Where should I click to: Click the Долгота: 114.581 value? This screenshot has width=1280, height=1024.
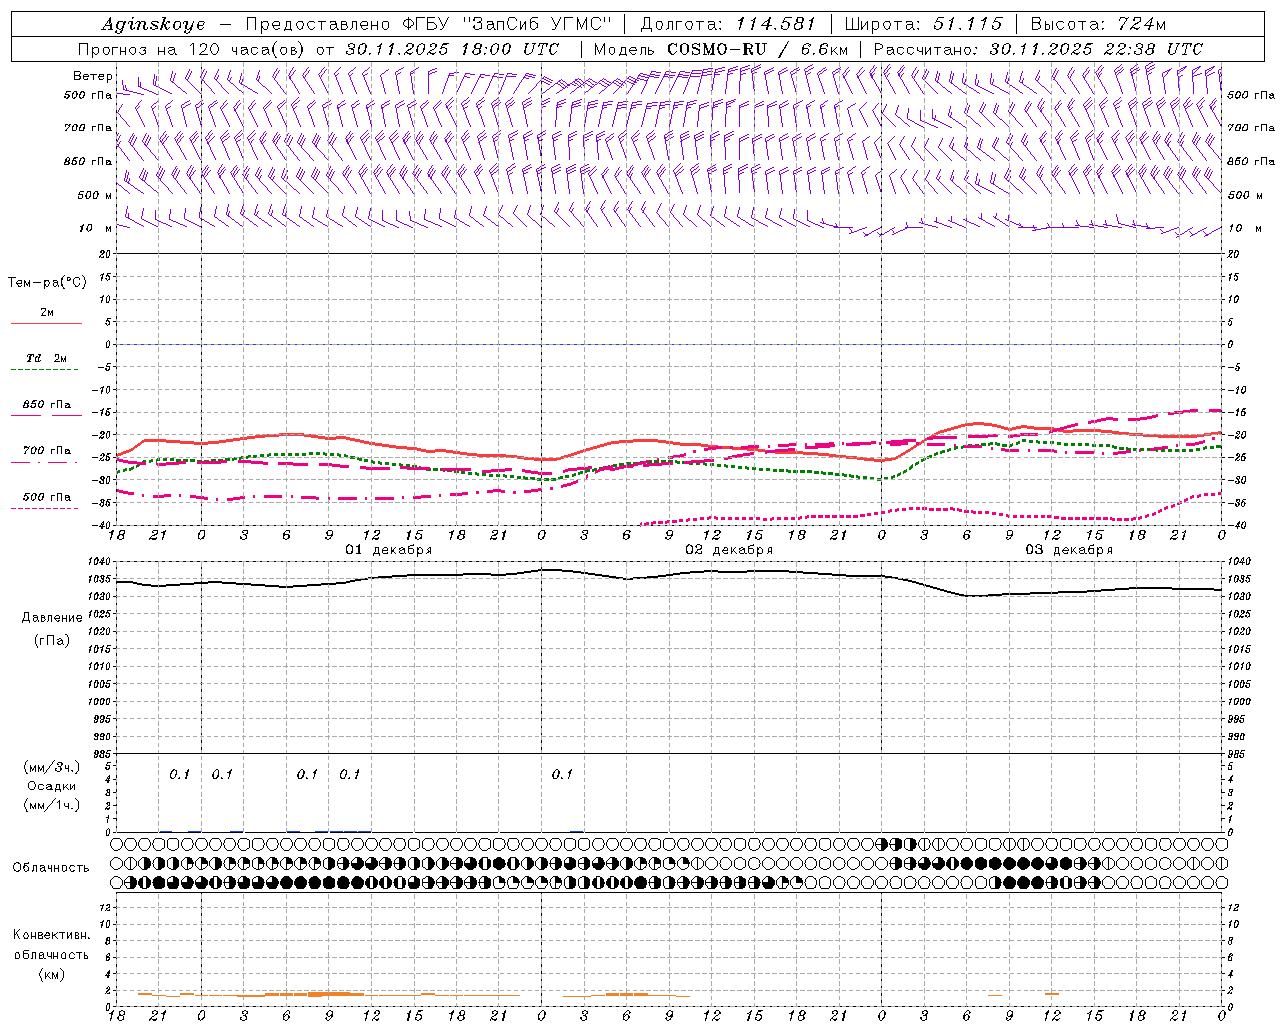[x=728, y=24]
